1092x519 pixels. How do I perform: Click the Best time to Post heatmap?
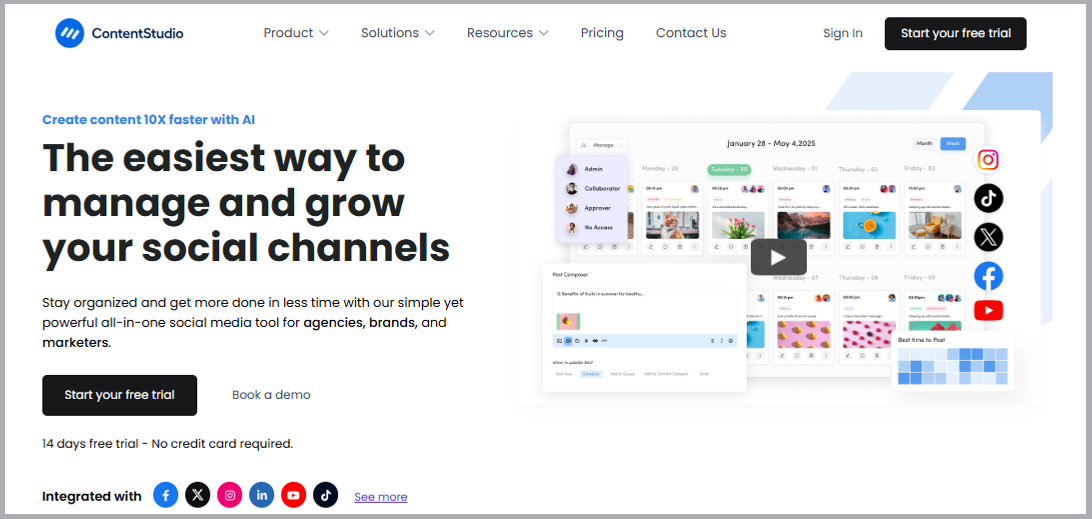click(x=953, y=366)
